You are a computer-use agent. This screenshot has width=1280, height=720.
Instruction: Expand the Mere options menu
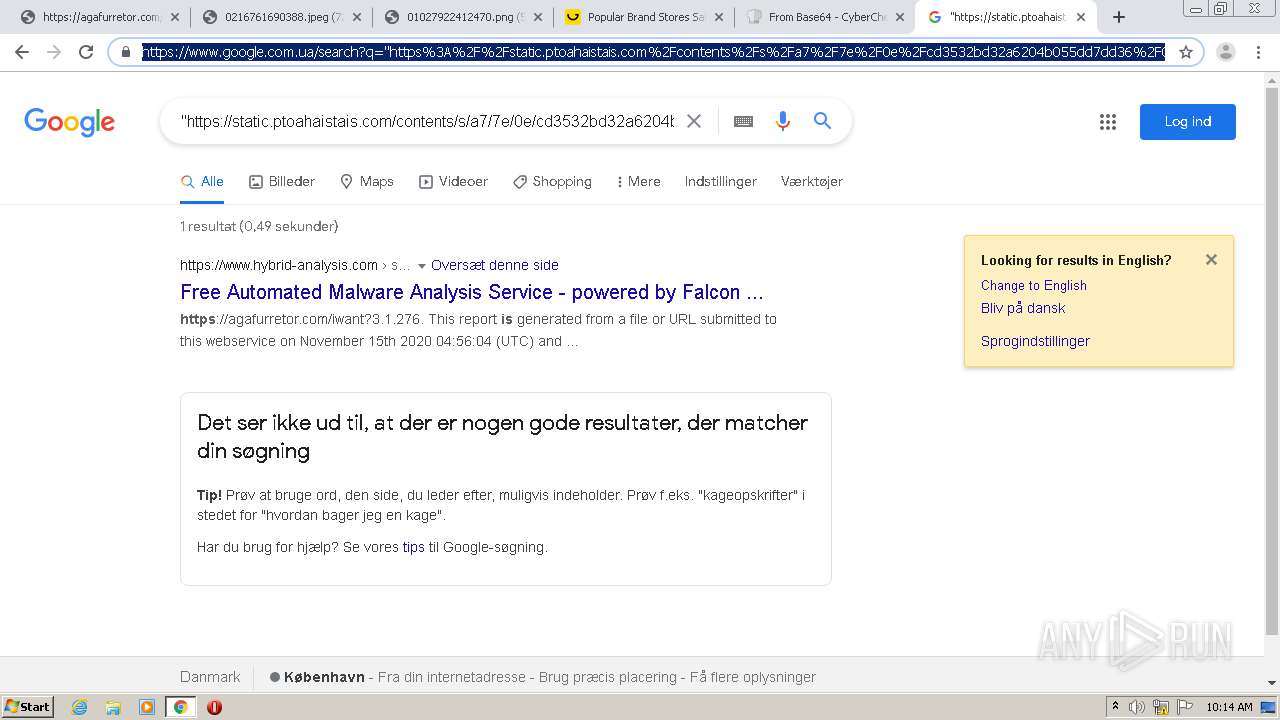(x=638, y=181)
